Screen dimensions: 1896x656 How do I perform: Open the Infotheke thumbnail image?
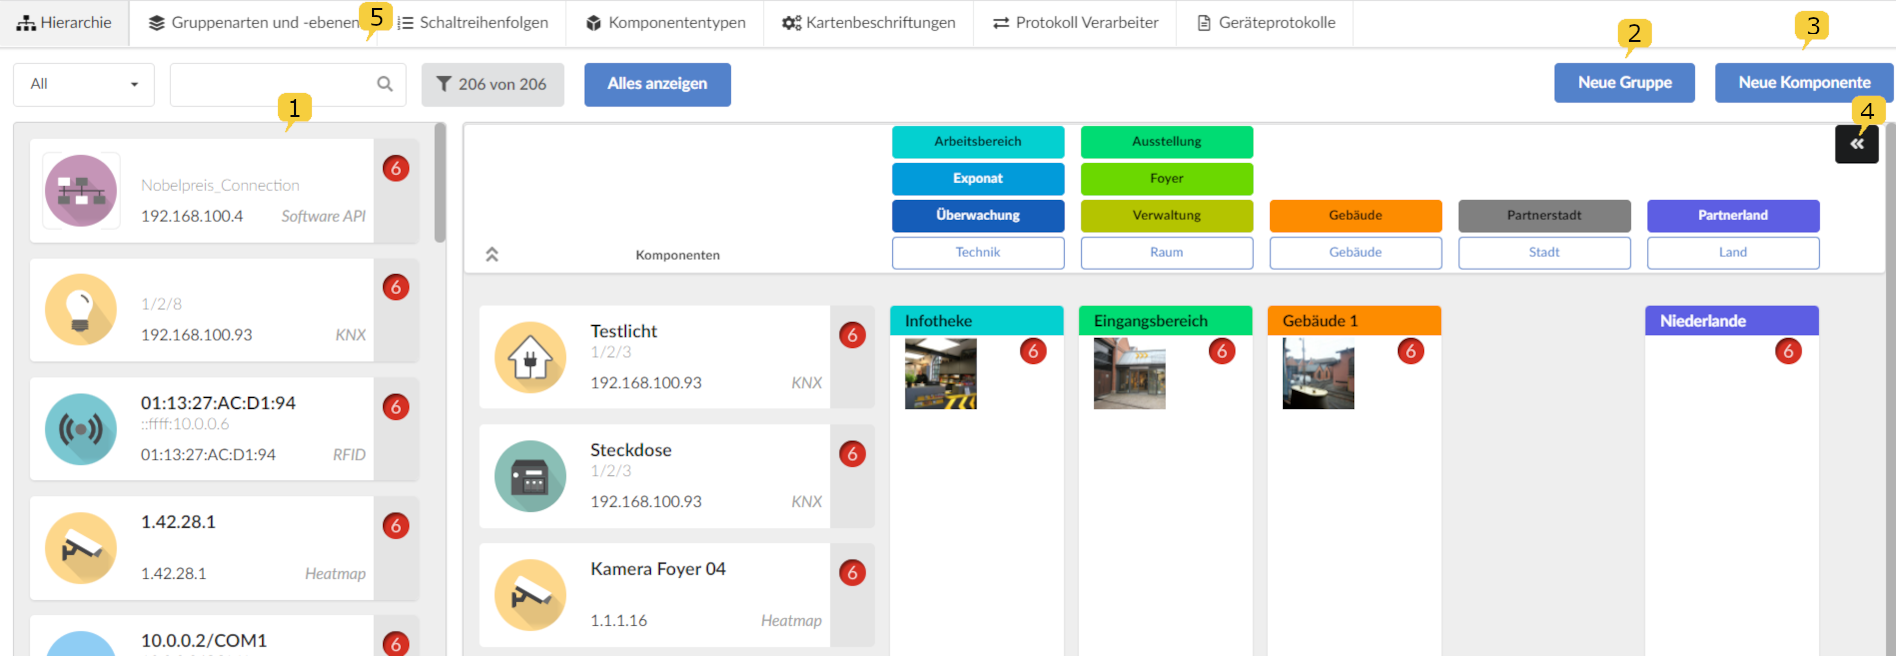pos(941,373)
